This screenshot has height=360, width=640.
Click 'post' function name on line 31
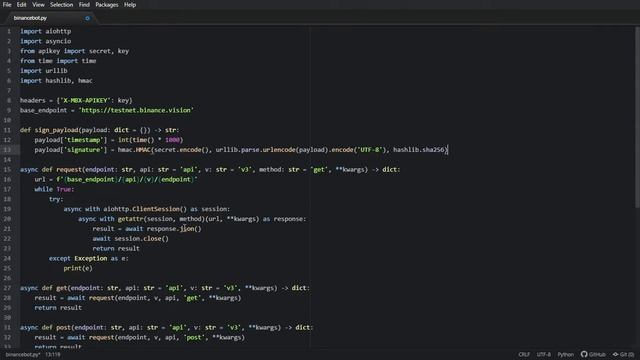64,327
